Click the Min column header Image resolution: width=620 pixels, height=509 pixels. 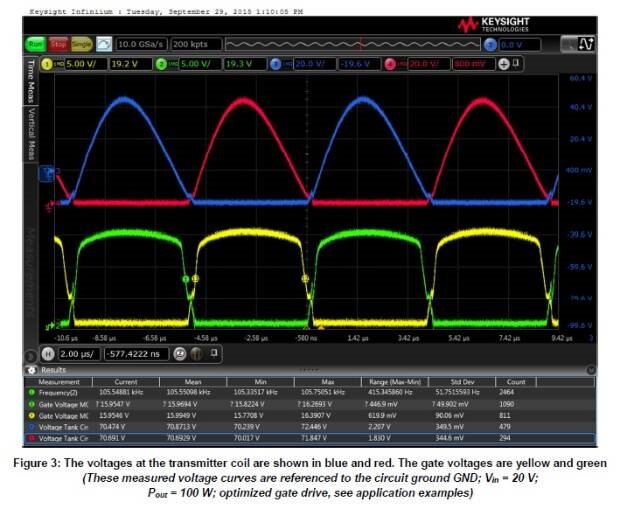(260, 382)
